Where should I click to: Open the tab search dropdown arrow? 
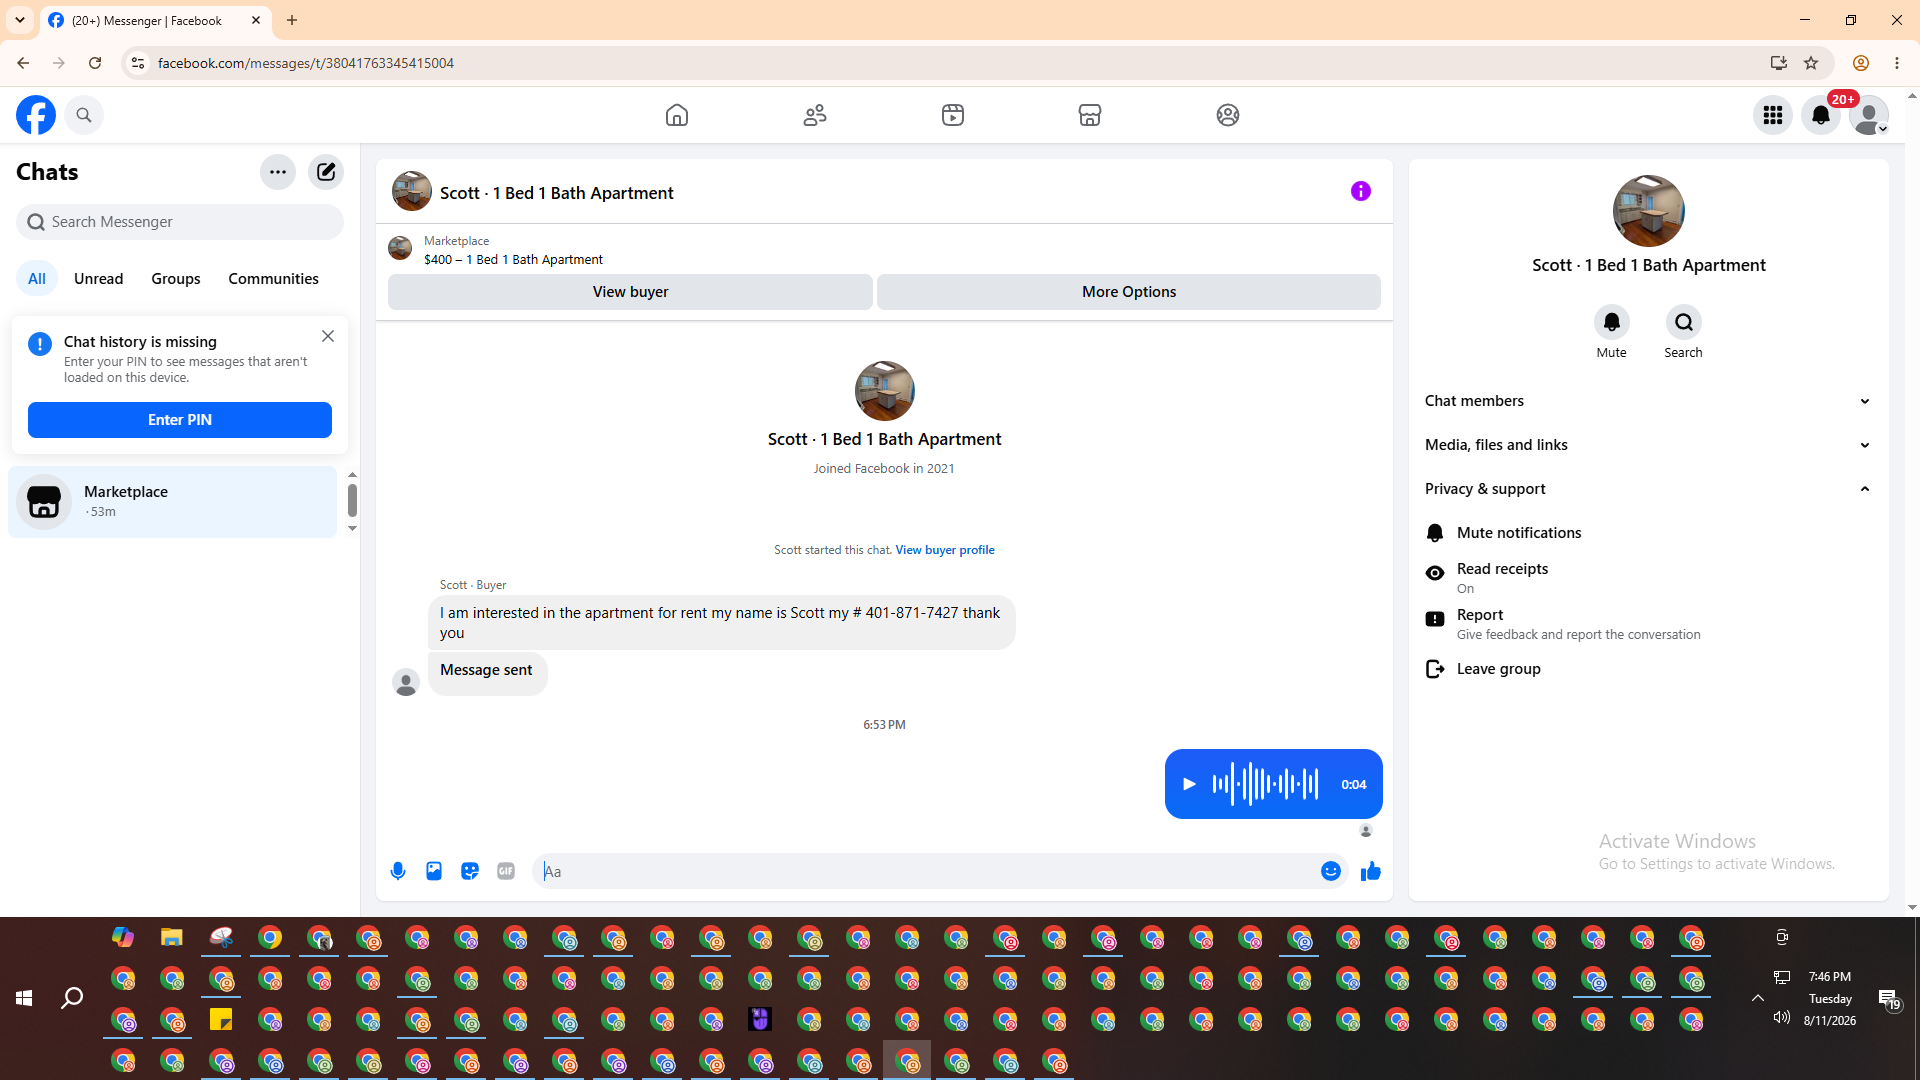pyautogui.click(x=20, y=20)
